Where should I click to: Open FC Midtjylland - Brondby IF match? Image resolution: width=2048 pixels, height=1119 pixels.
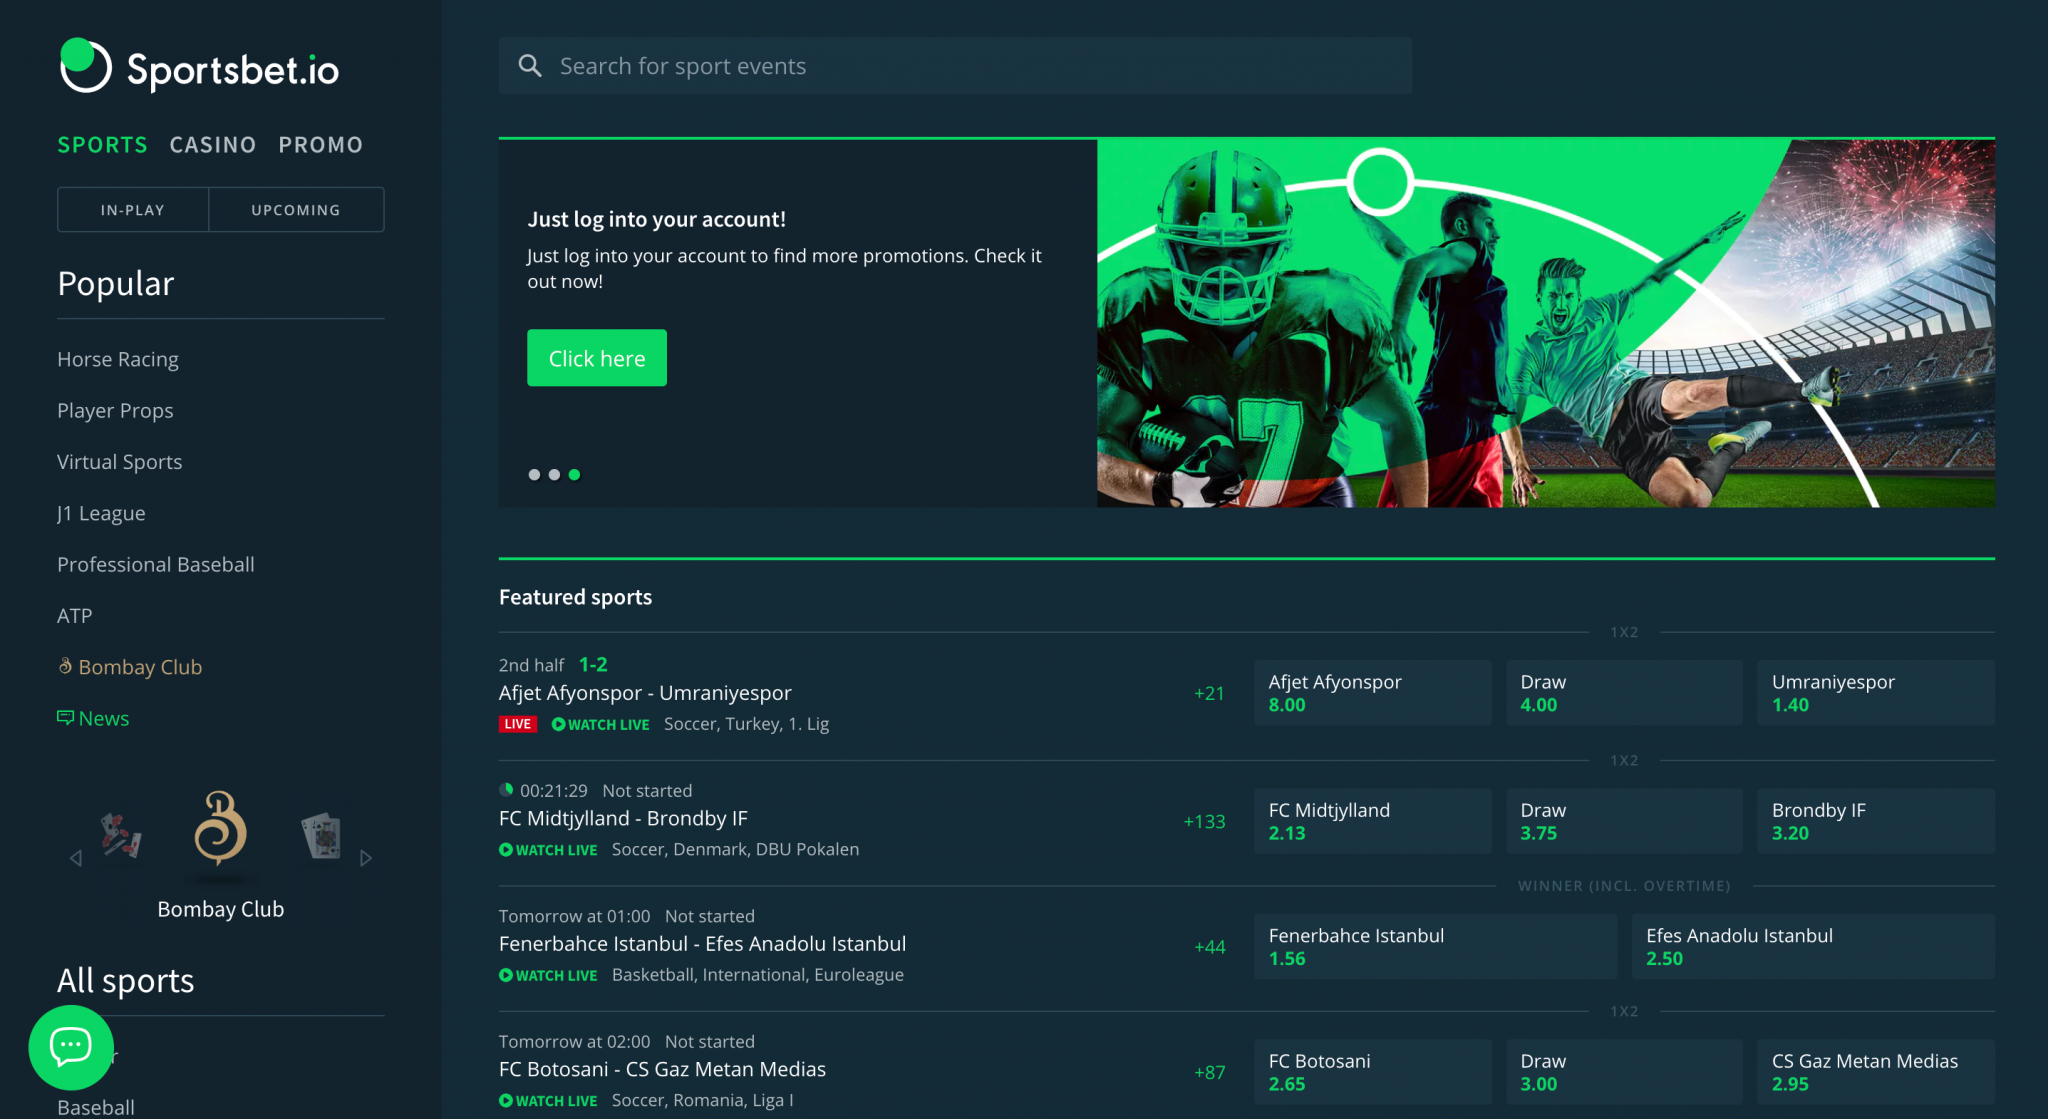coord(623,818)
